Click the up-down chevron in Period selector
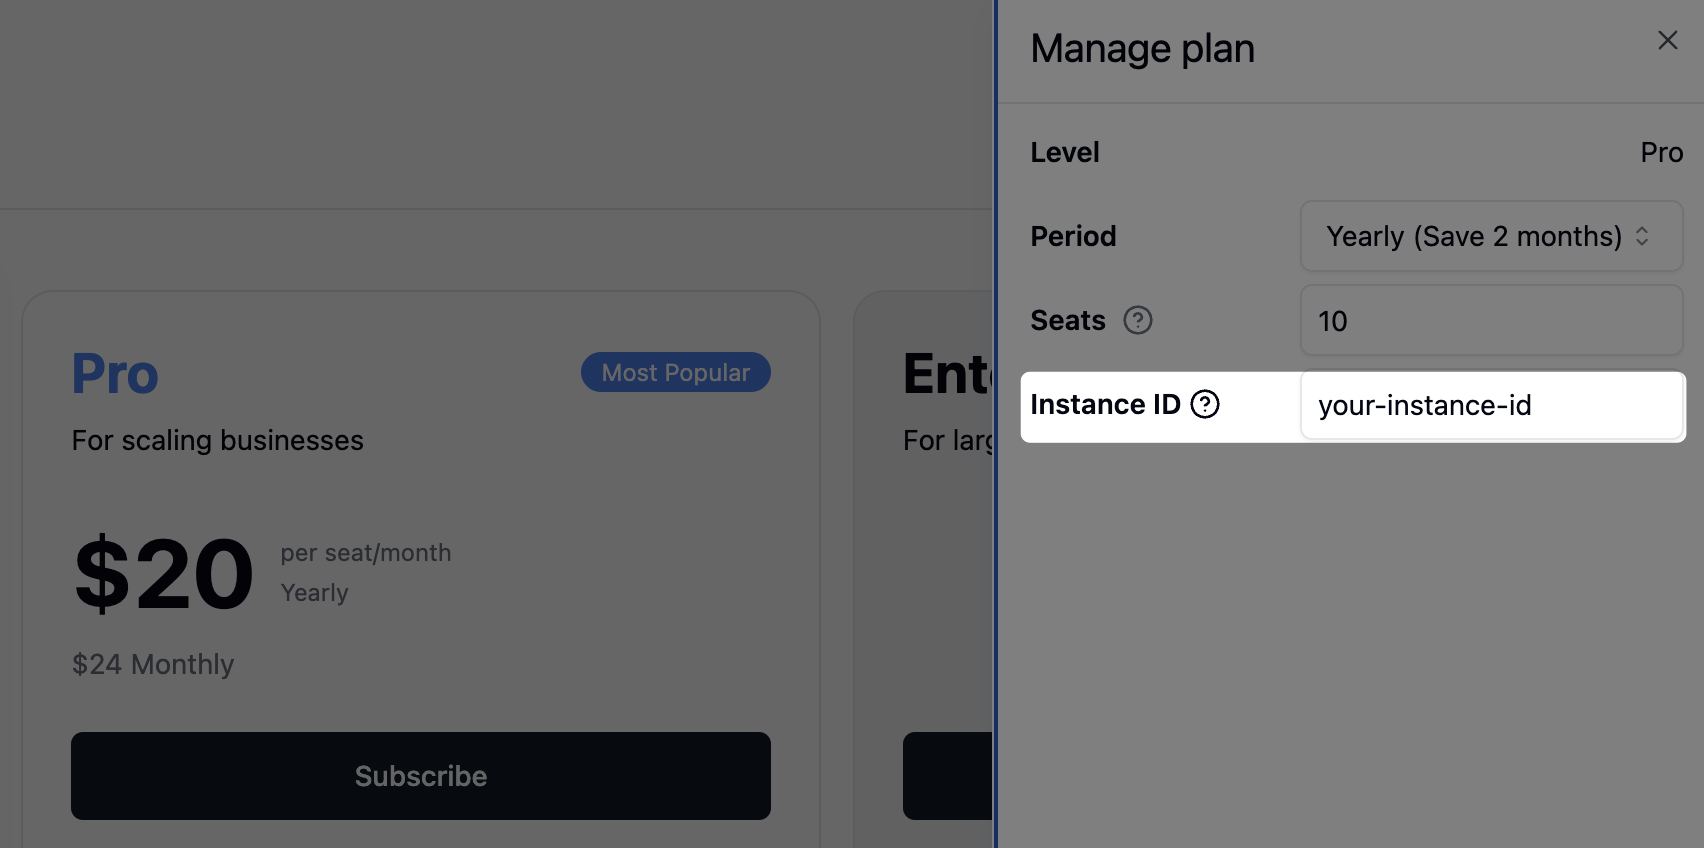This screenshot has width=1704, height=848. pyautogui.click(x=1641, y=236)
